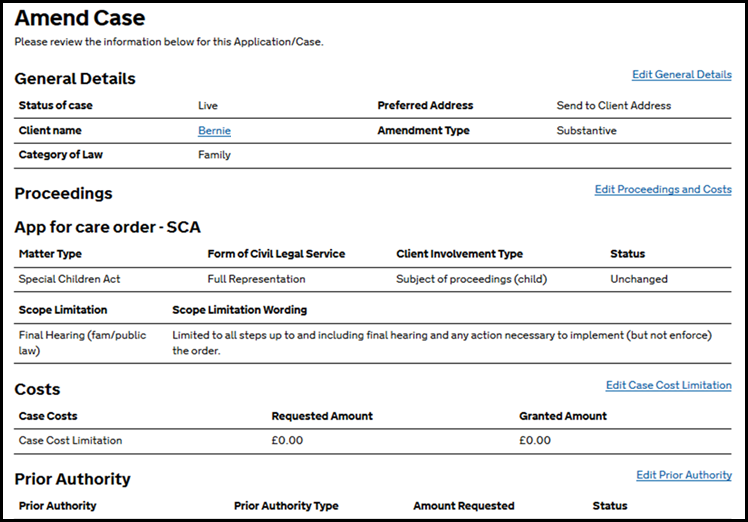Screen dimensions: 748x522
Task: Click the client name Bernie link
Action: tap(214, 131)
